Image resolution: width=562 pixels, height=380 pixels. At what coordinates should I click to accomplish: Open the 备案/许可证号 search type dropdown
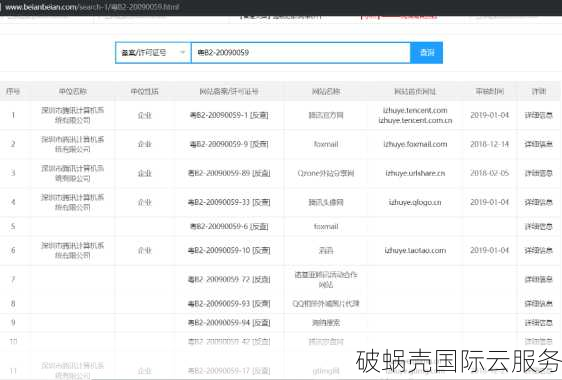tap(153, 53)
